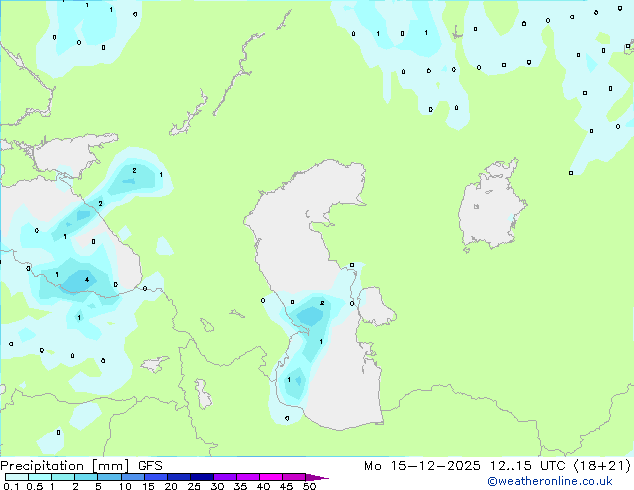Image resolution: width=634 pixels, height=490 pixels.
Task: Click the '15' legend scale label
Action: (148, 486)
